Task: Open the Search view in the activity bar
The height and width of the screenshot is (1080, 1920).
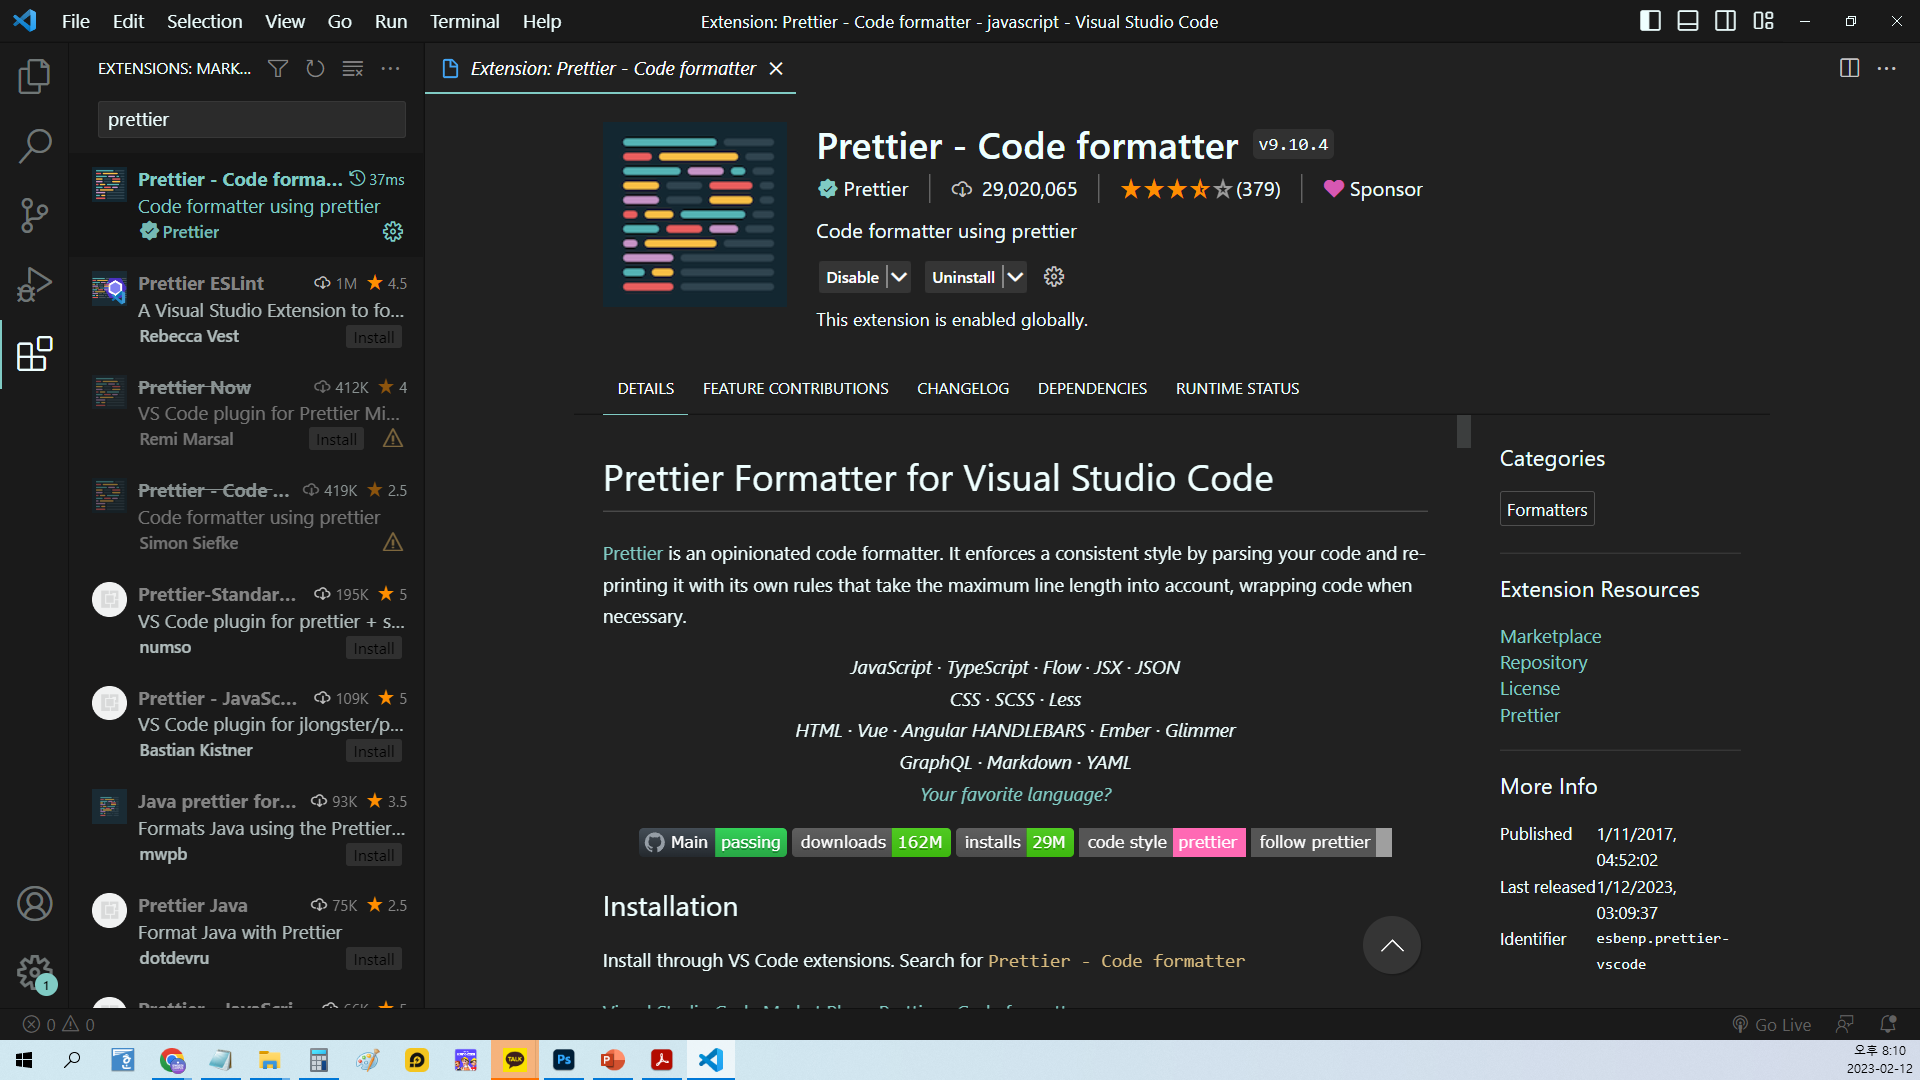Action: pos(34,146)
